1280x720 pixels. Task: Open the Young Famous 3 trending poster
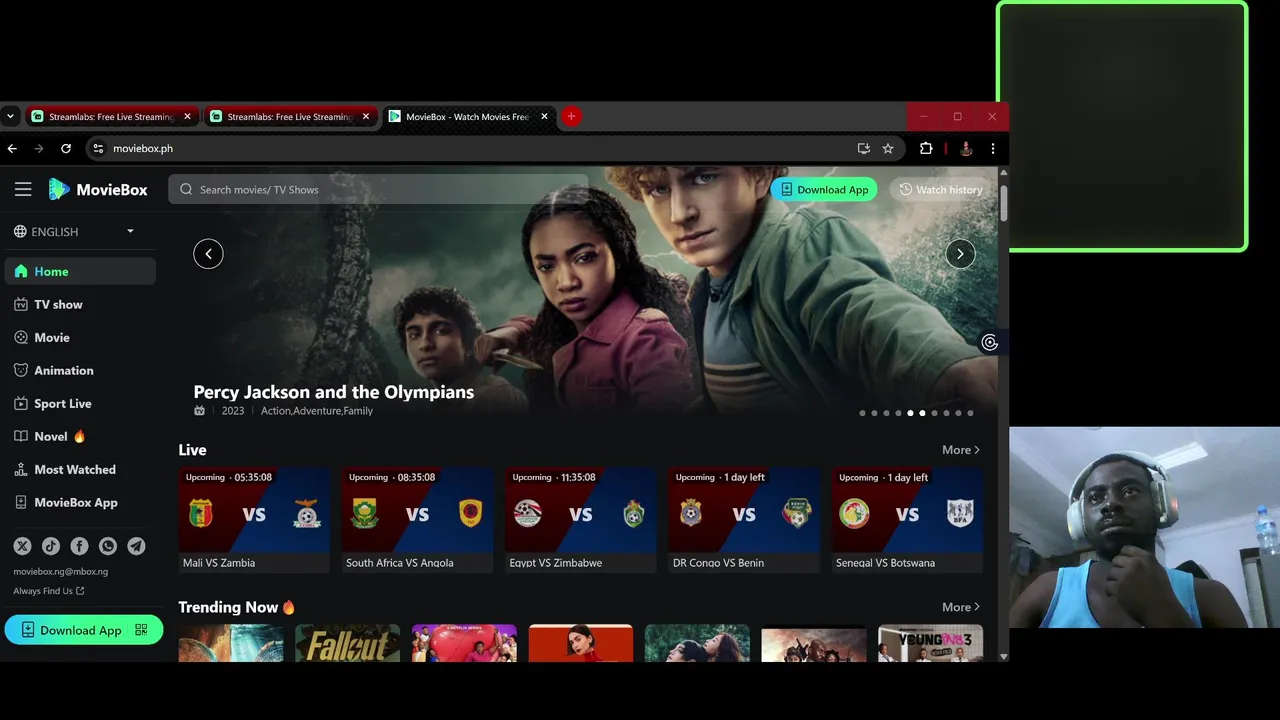[930, 643]
